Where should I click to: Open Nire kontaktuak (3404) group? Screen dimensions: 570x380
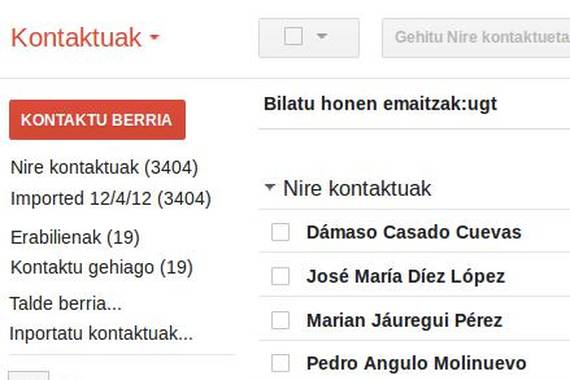(104, 168)
